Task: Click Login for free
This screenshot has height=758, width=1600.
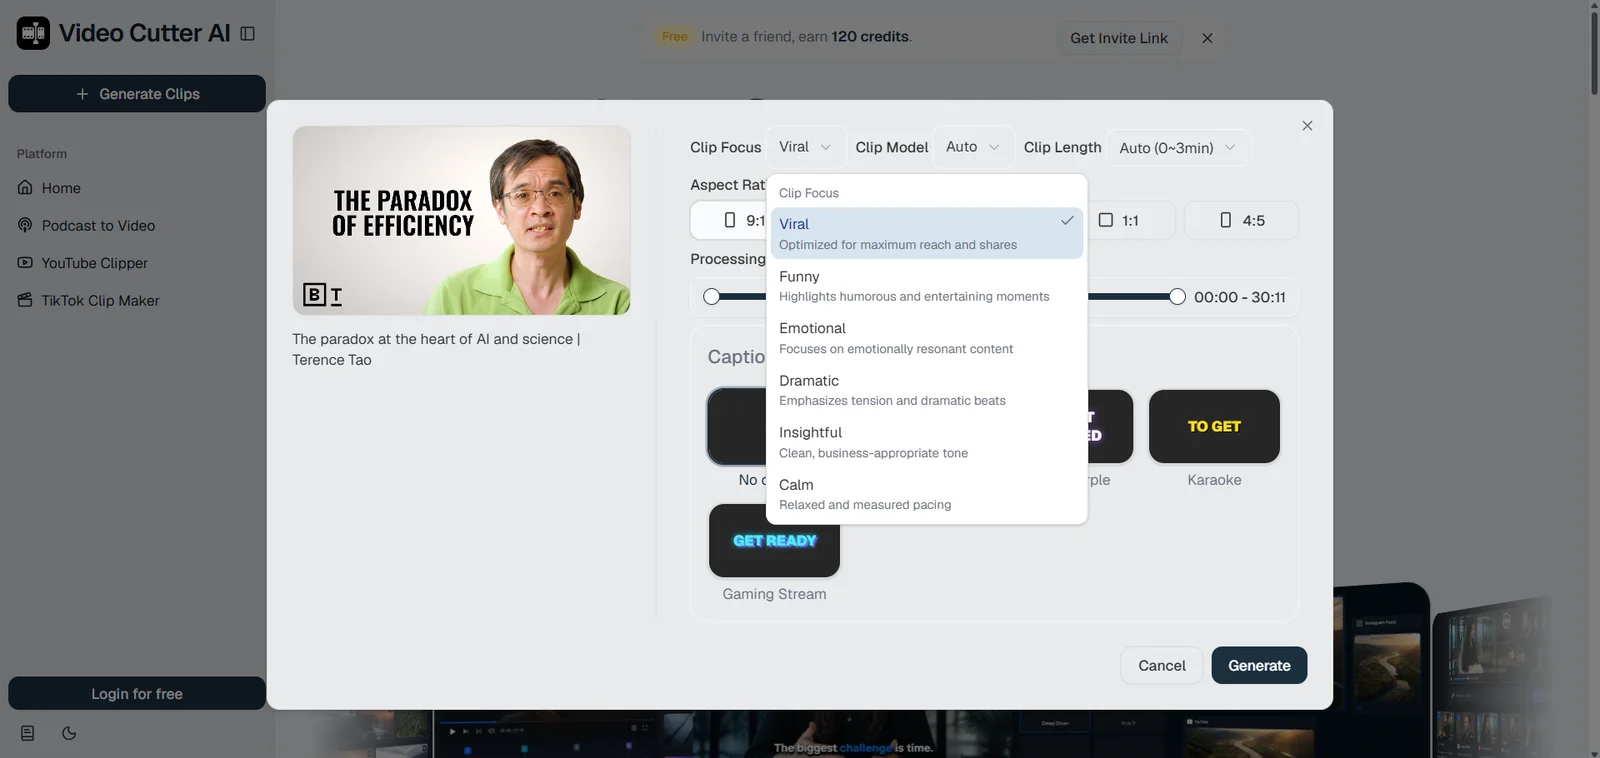Action: (137, 694)
